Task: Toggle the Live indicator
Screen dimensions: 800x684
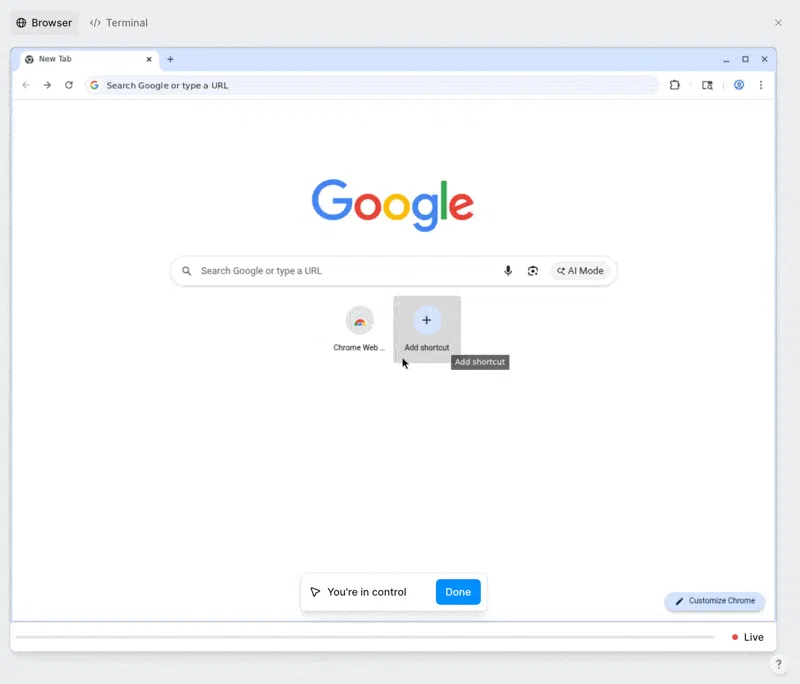Action: tap(748, 637)
